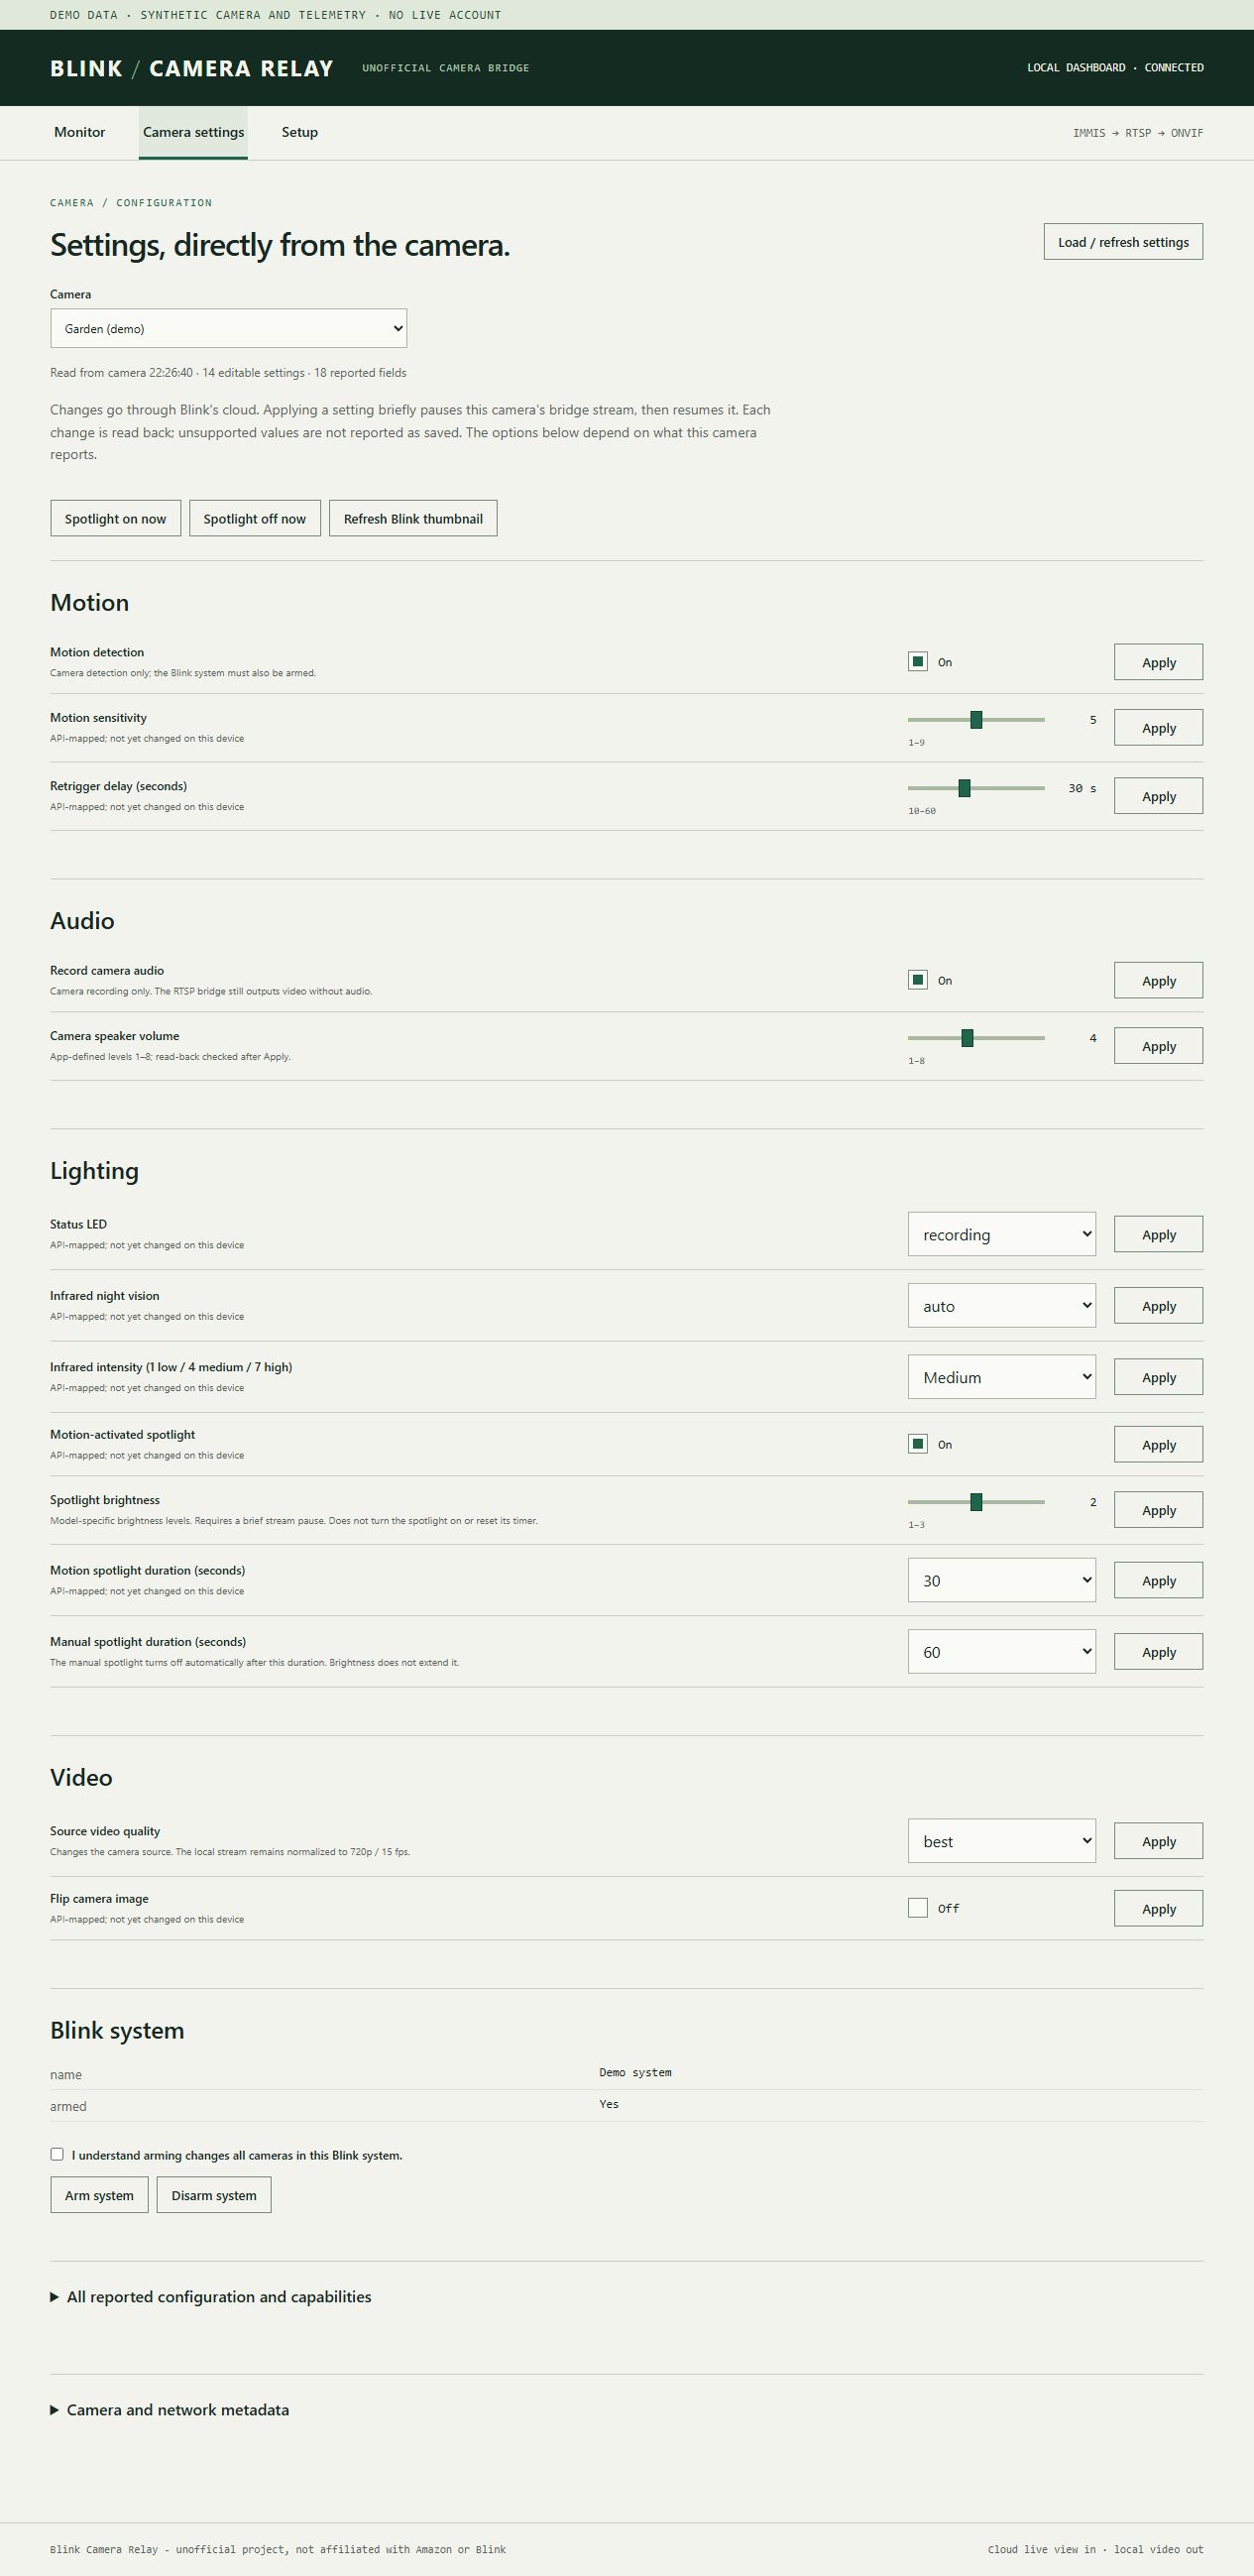This screenshot has width=1254, height=2576.
Task: Apply the Infrared intensity setting
Action: click(1158, 1377)
